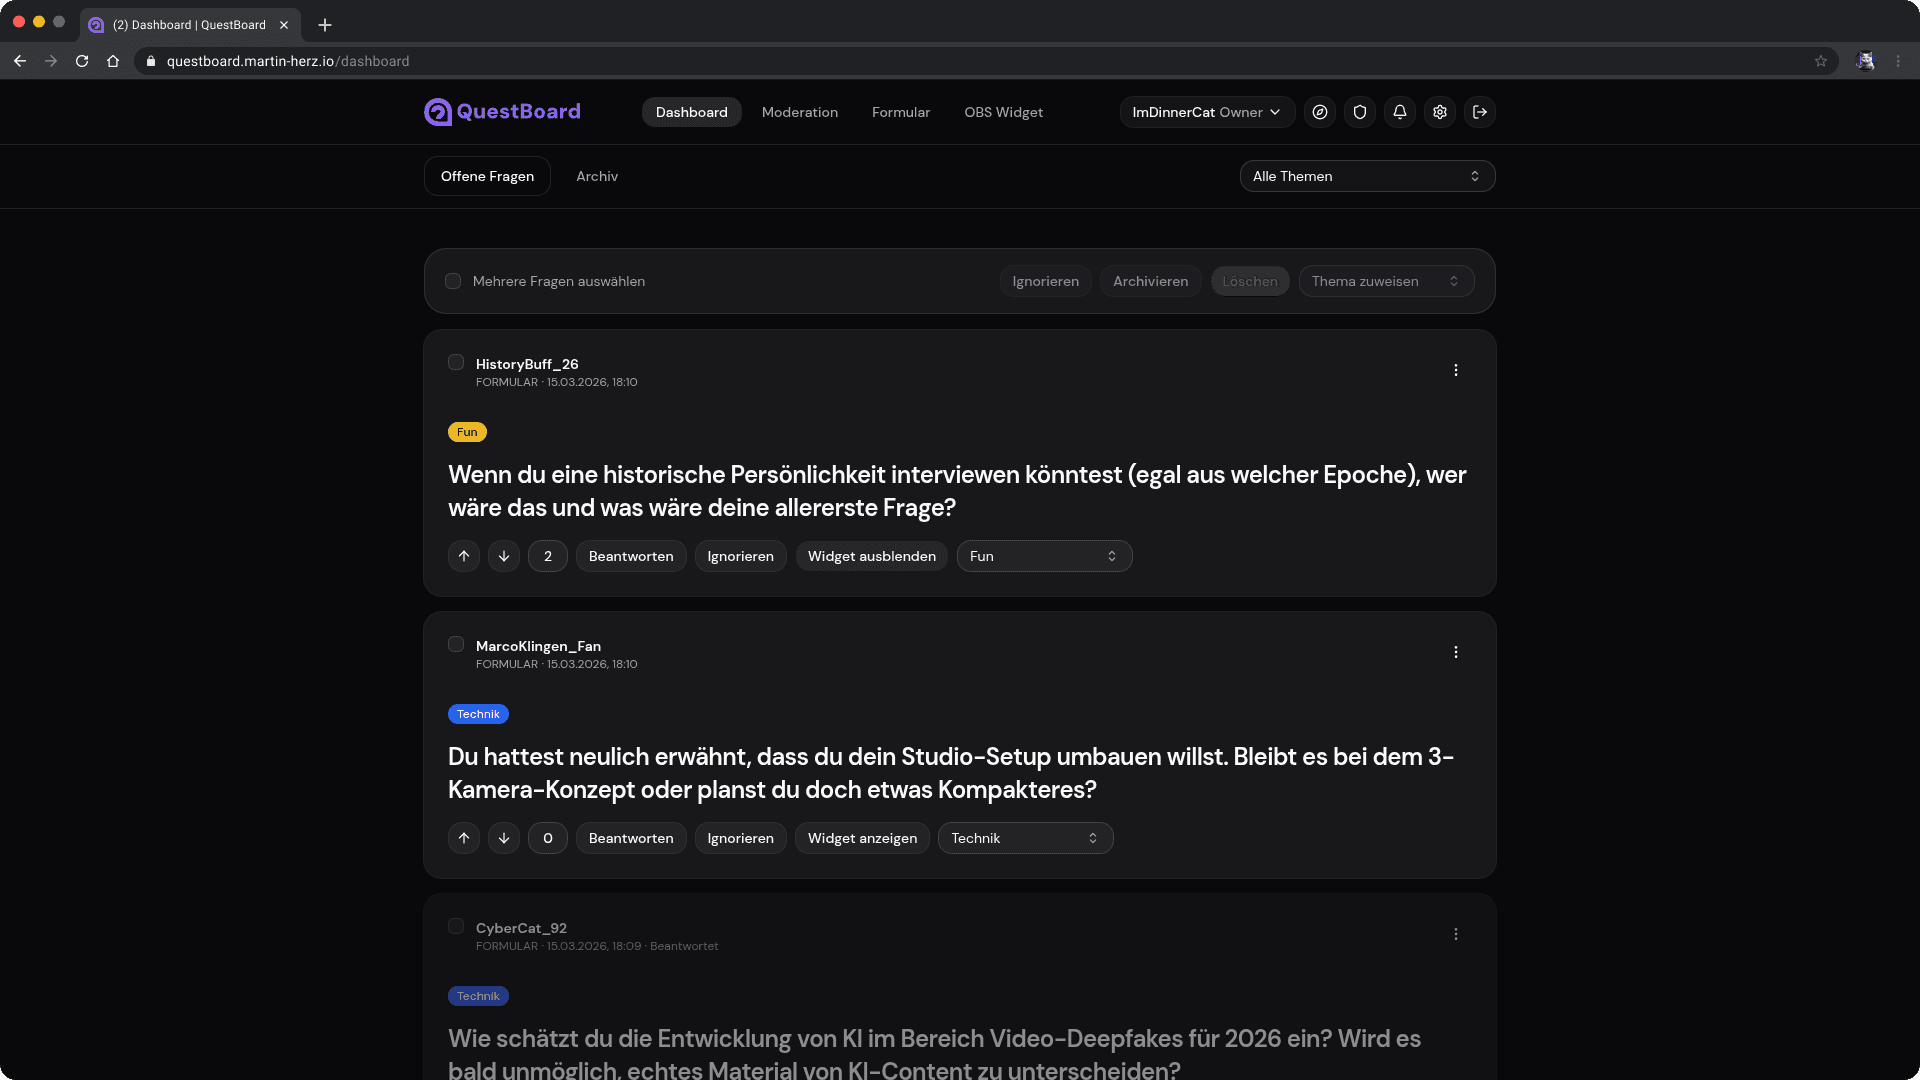The height and width of the screenshot is (1080, 1920).
Task: Open the 'Thema zuweisen' dropdown
Action: point(1385,281)
